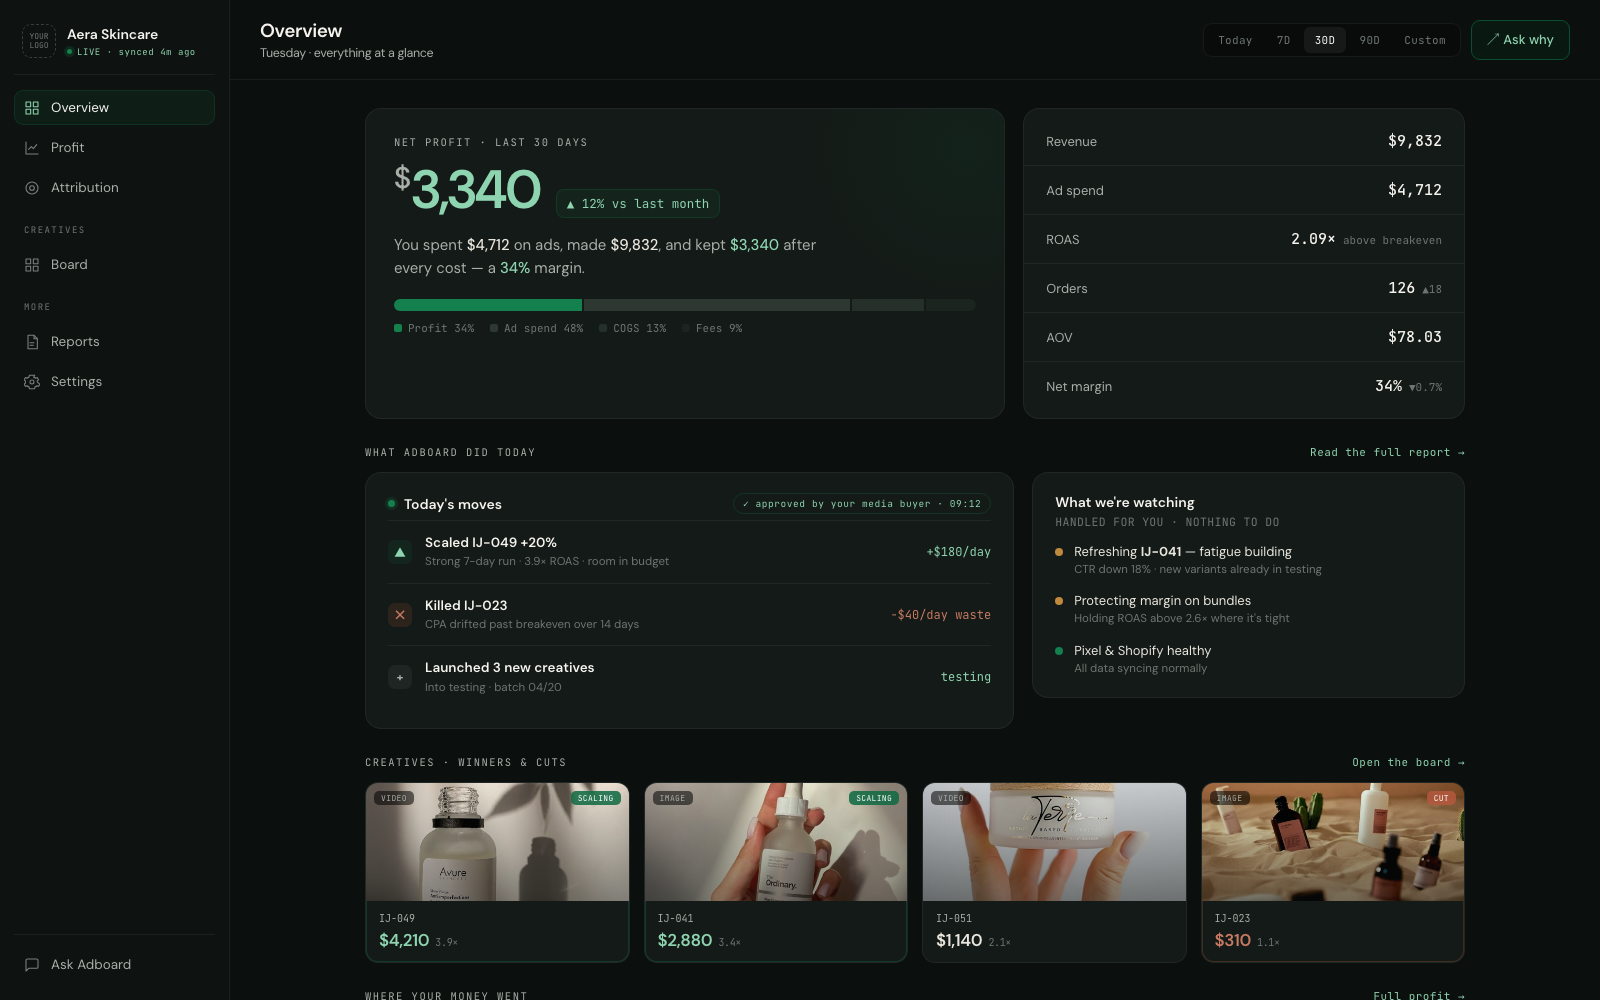Follow the Full profit link
Image resolution: width=1600 pixels, height=1000 pixels.
coord(1419,995)
